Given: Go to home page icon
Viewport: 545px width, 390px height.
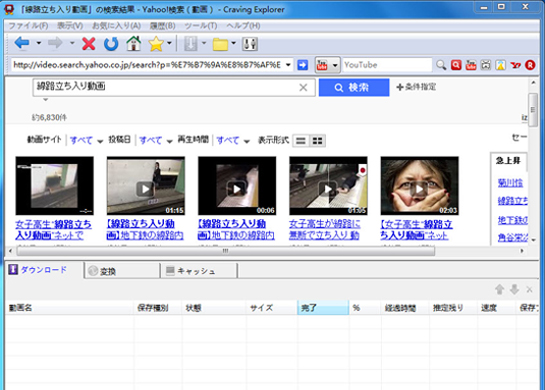Looking at the screenshot, I should click(x=134, y=44).
